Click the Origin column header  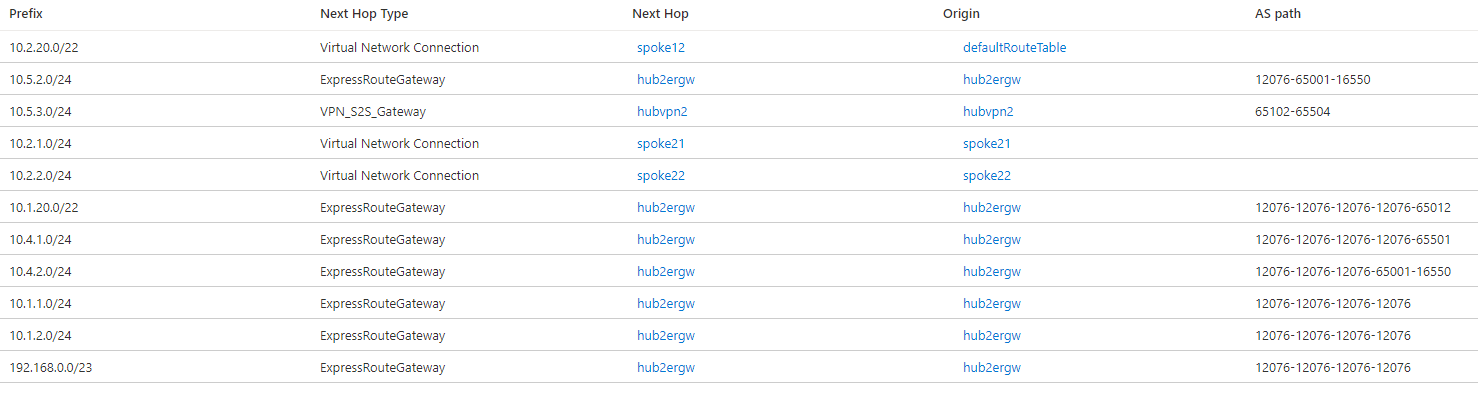click(x=961, y=14)
